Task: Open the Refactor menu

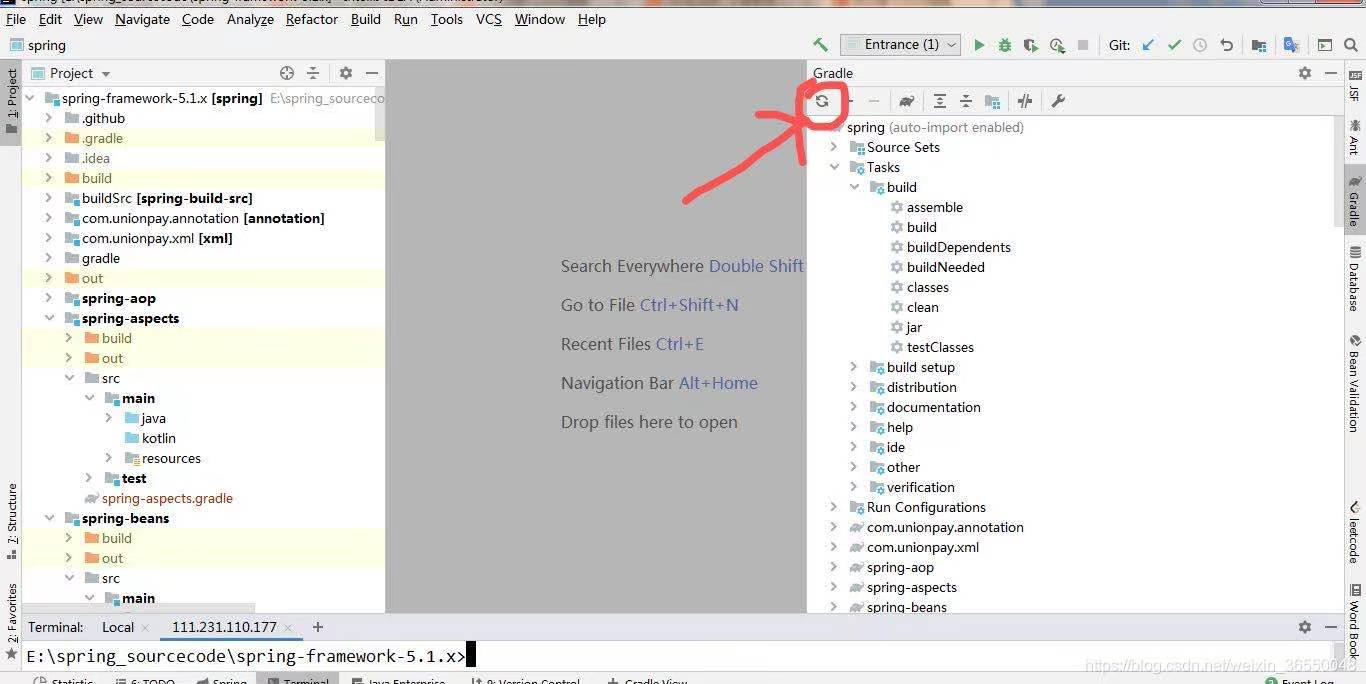Action: (x=312, y=19)
